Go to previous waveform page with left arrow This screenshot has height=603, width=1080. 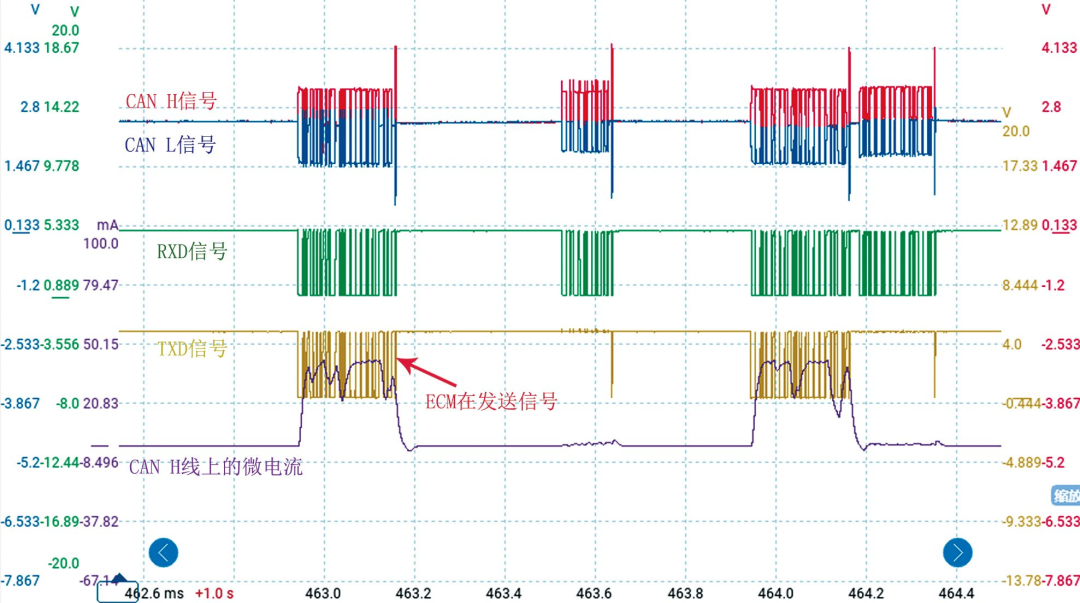[163, 552]
